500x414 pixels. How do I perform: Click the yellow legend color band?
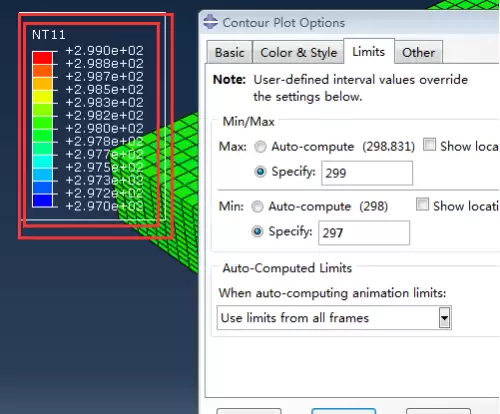tap(42, 97)
